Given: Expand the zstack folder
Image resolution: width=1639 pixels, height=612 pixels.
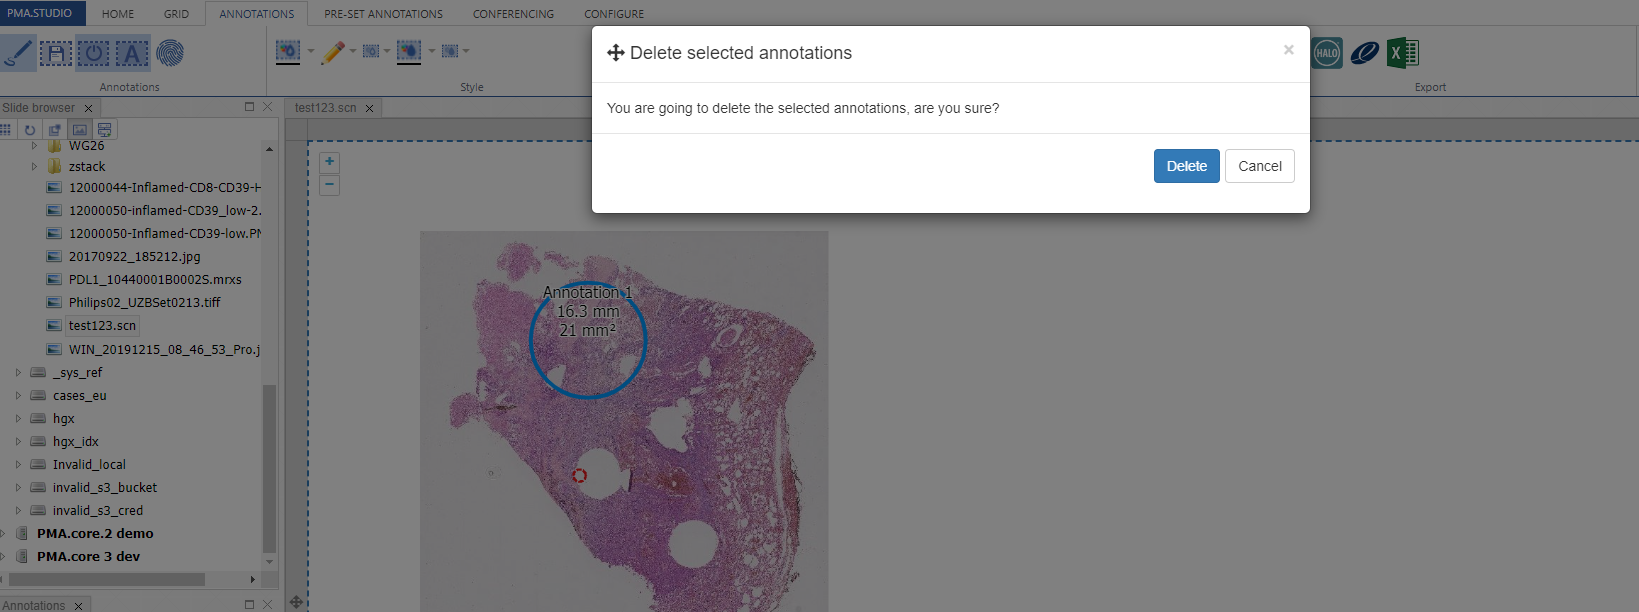Looking at the screenshot, I should [34, 167].
